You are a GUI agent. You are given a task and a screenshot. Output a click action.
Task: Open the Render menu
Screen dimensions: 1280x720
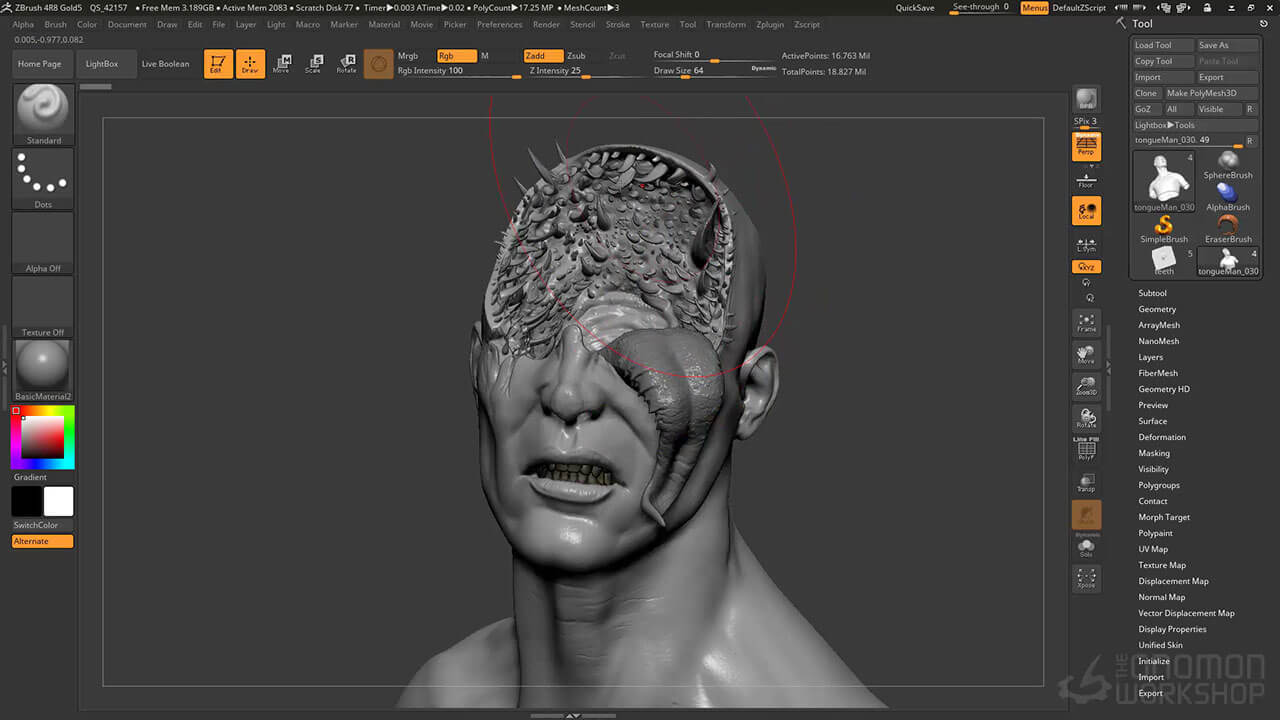[546, 24]
